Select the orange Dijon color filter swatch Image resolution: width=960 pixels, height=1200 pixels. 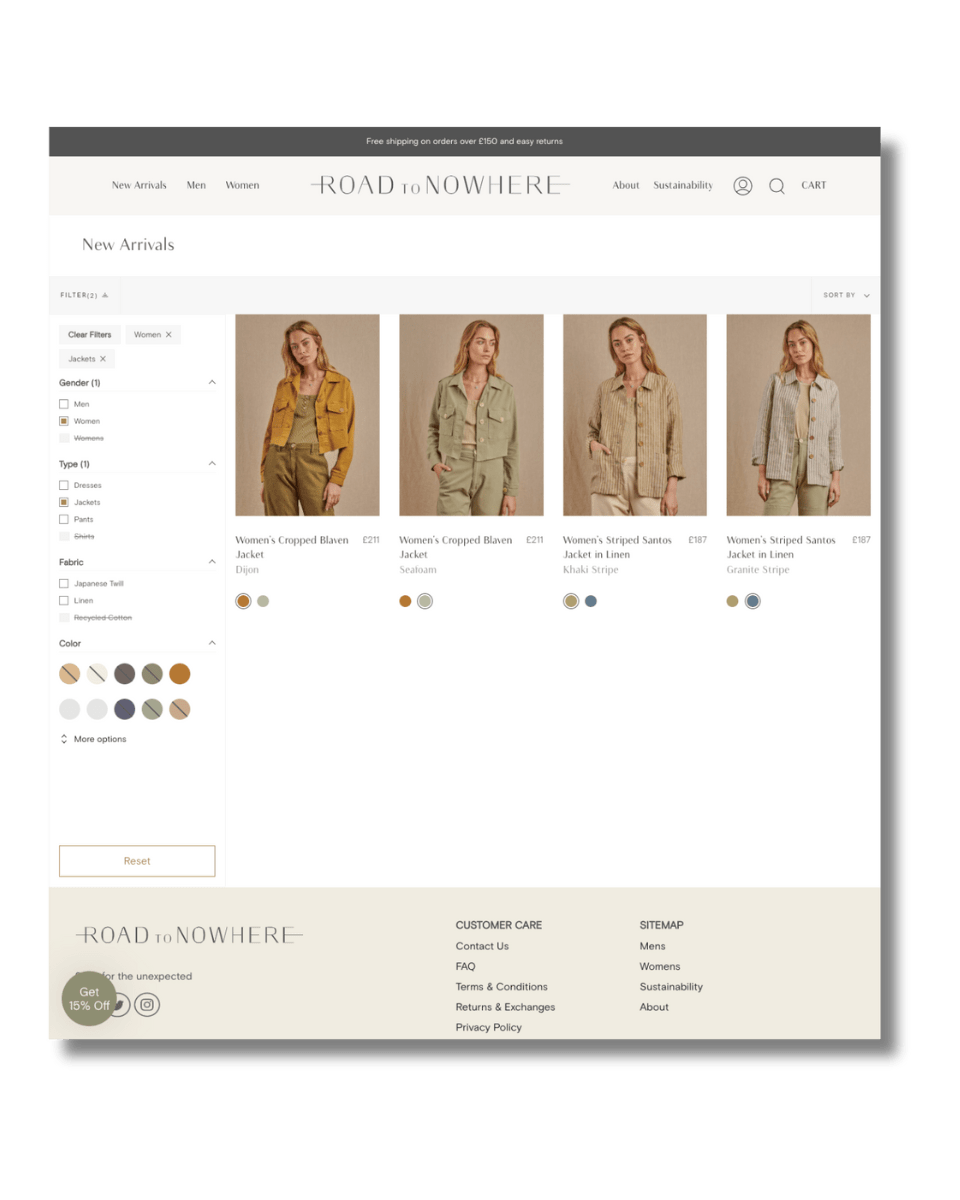coord(179,674)
